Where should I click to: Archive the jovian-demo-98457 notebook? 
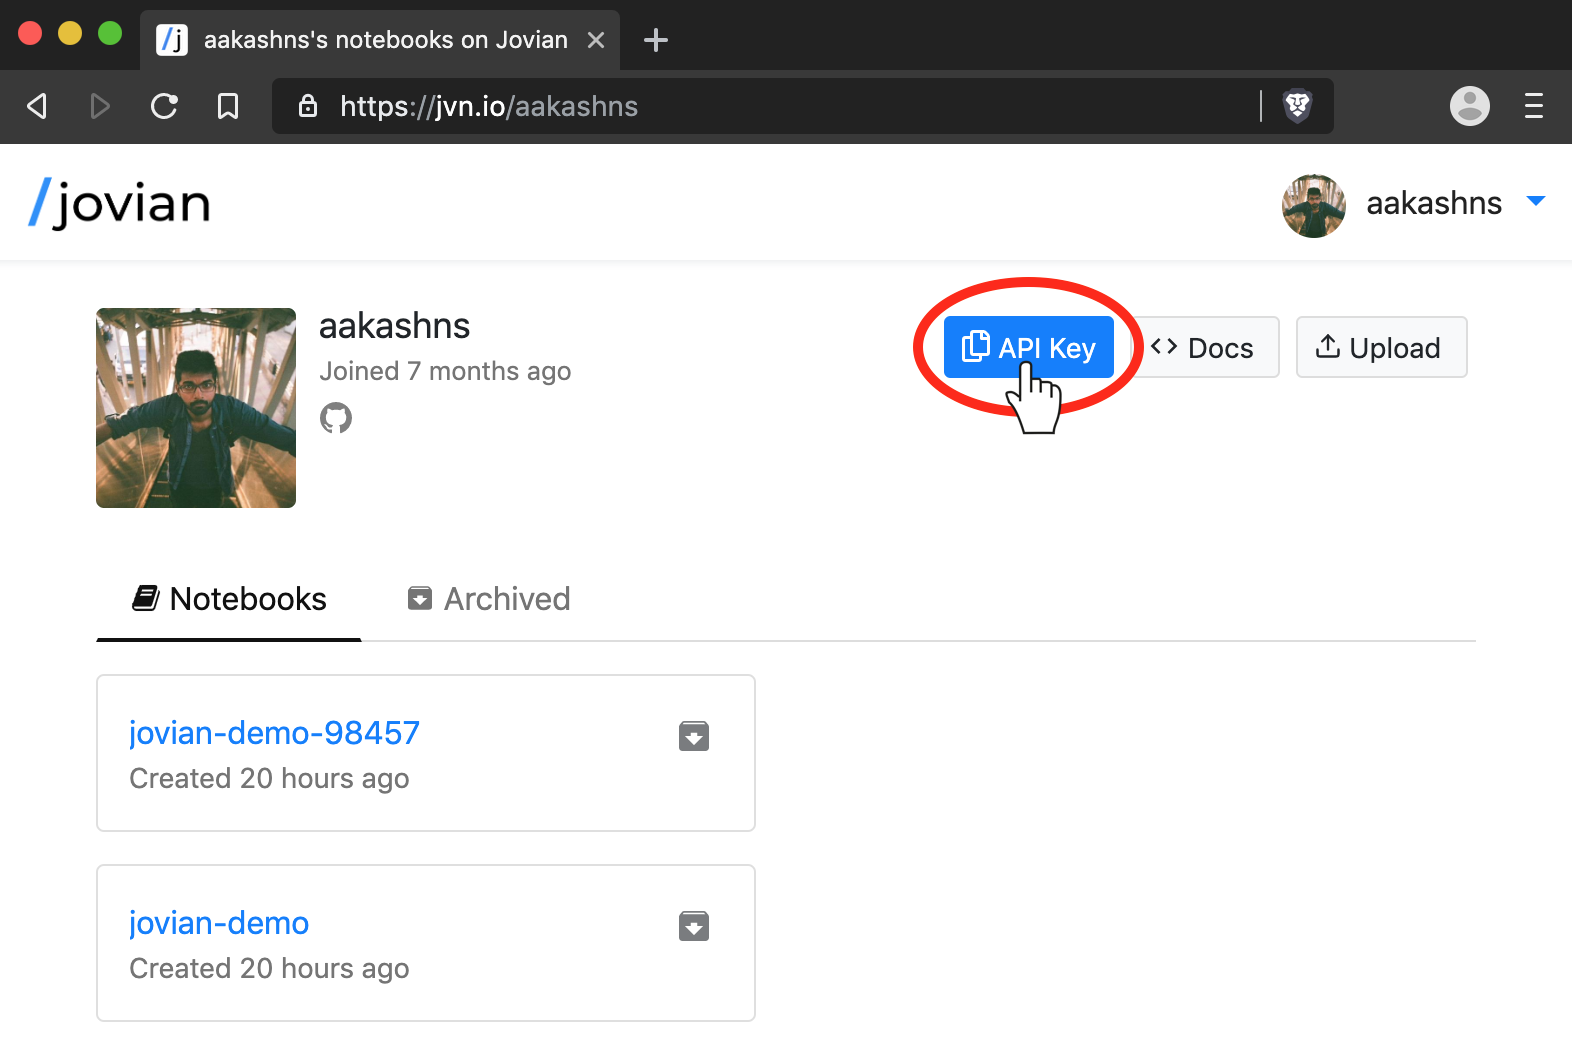coord(694,736)
